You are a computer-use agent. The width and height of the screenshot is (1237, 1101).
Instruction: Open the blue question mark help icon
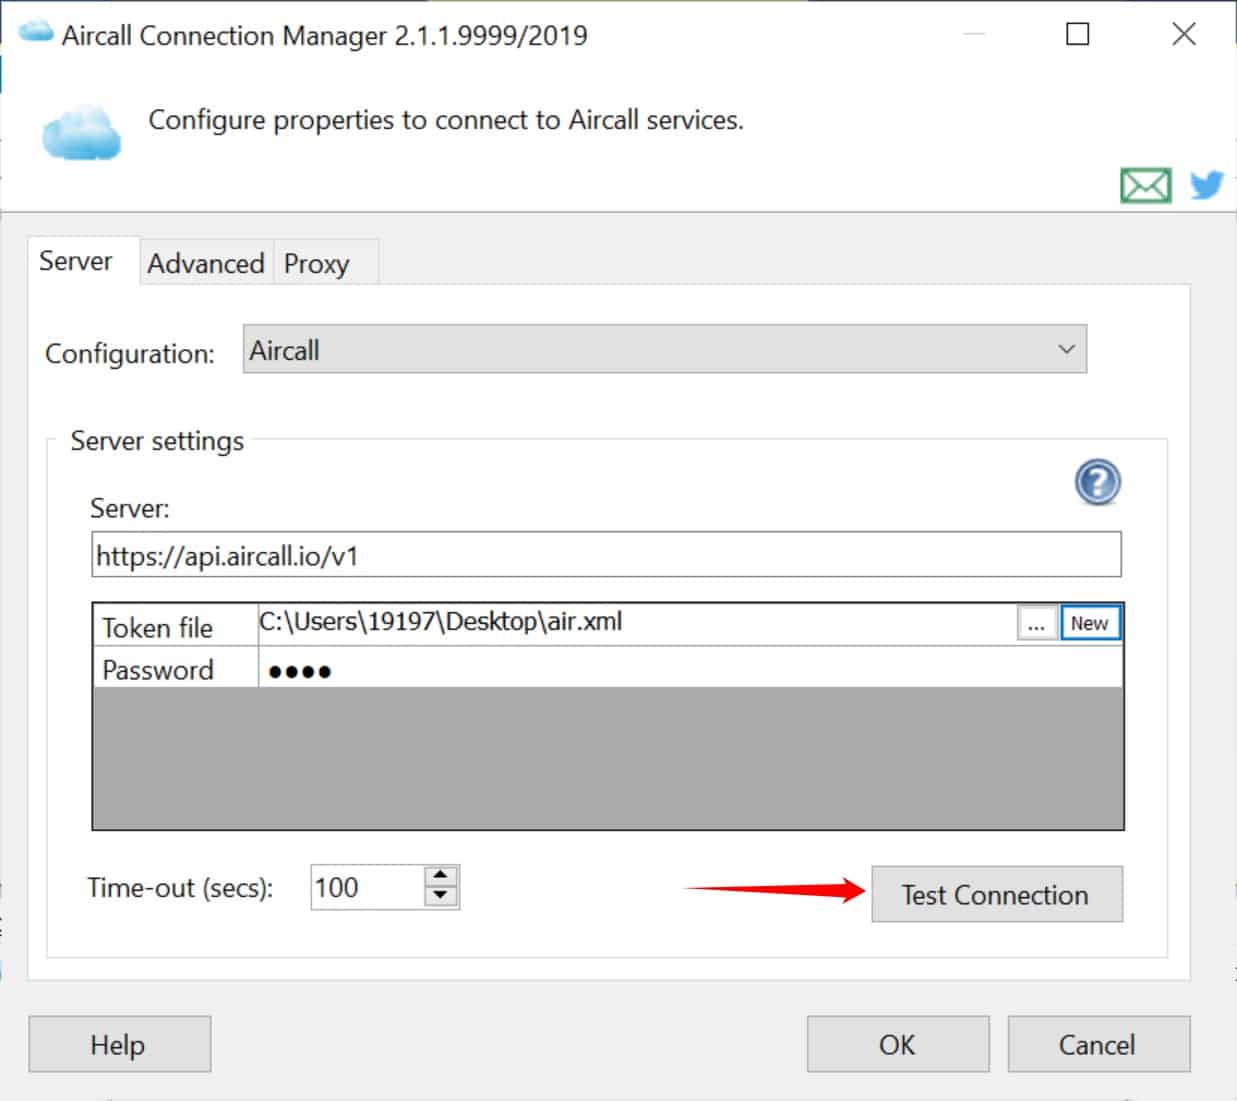[x=1098, y=483]
